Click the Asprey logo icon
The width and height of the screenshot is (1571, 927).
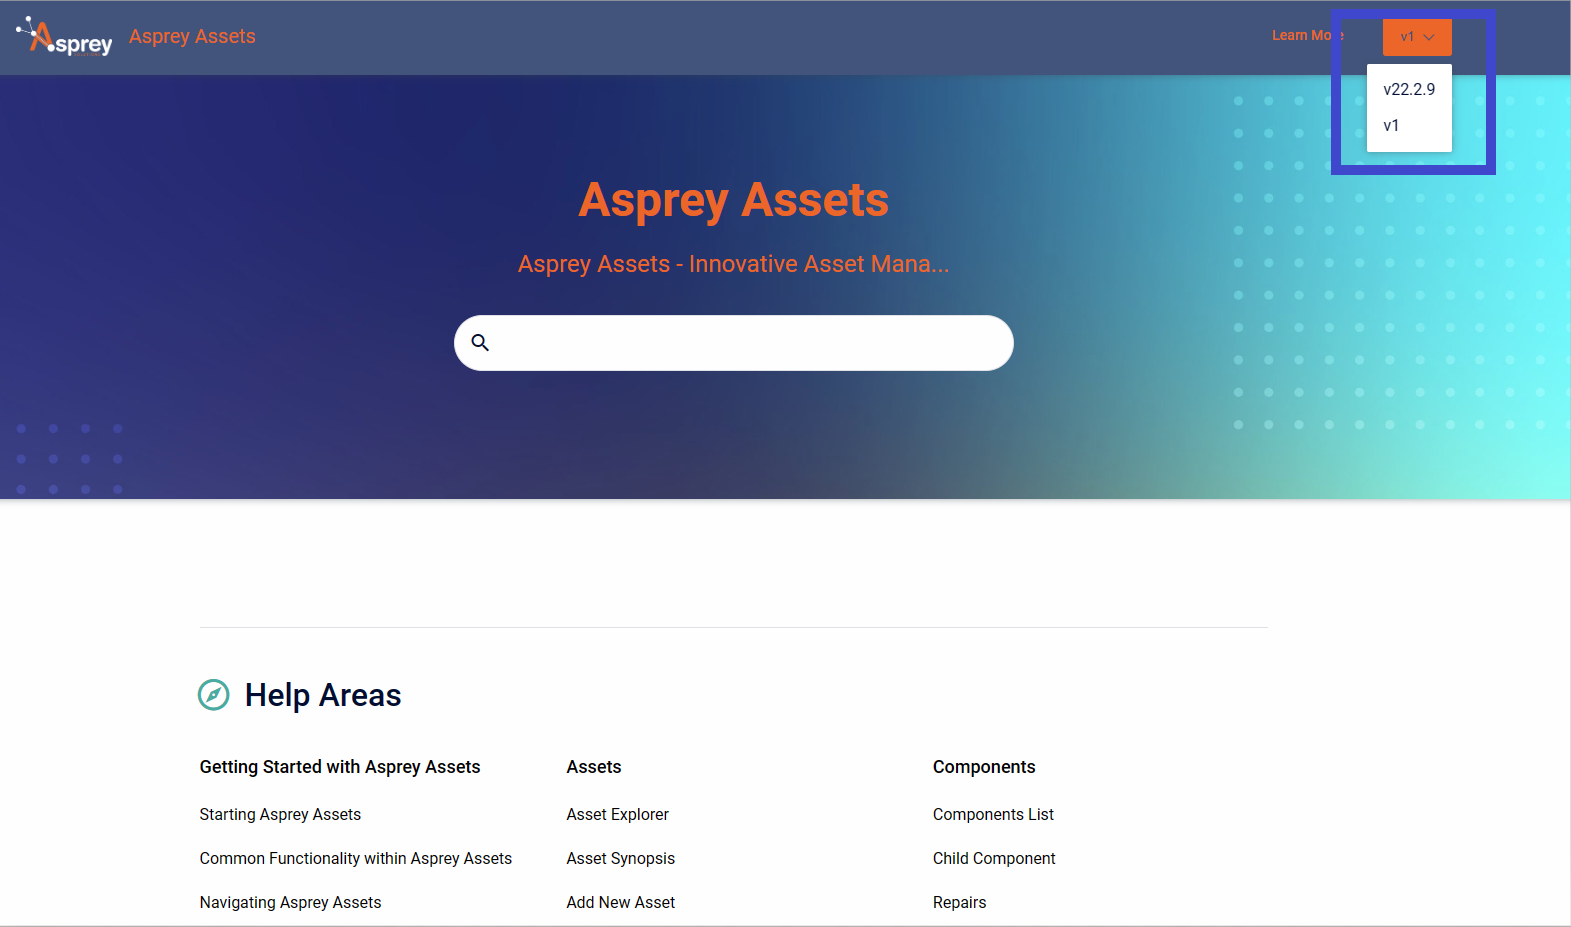tap(64, 37)
